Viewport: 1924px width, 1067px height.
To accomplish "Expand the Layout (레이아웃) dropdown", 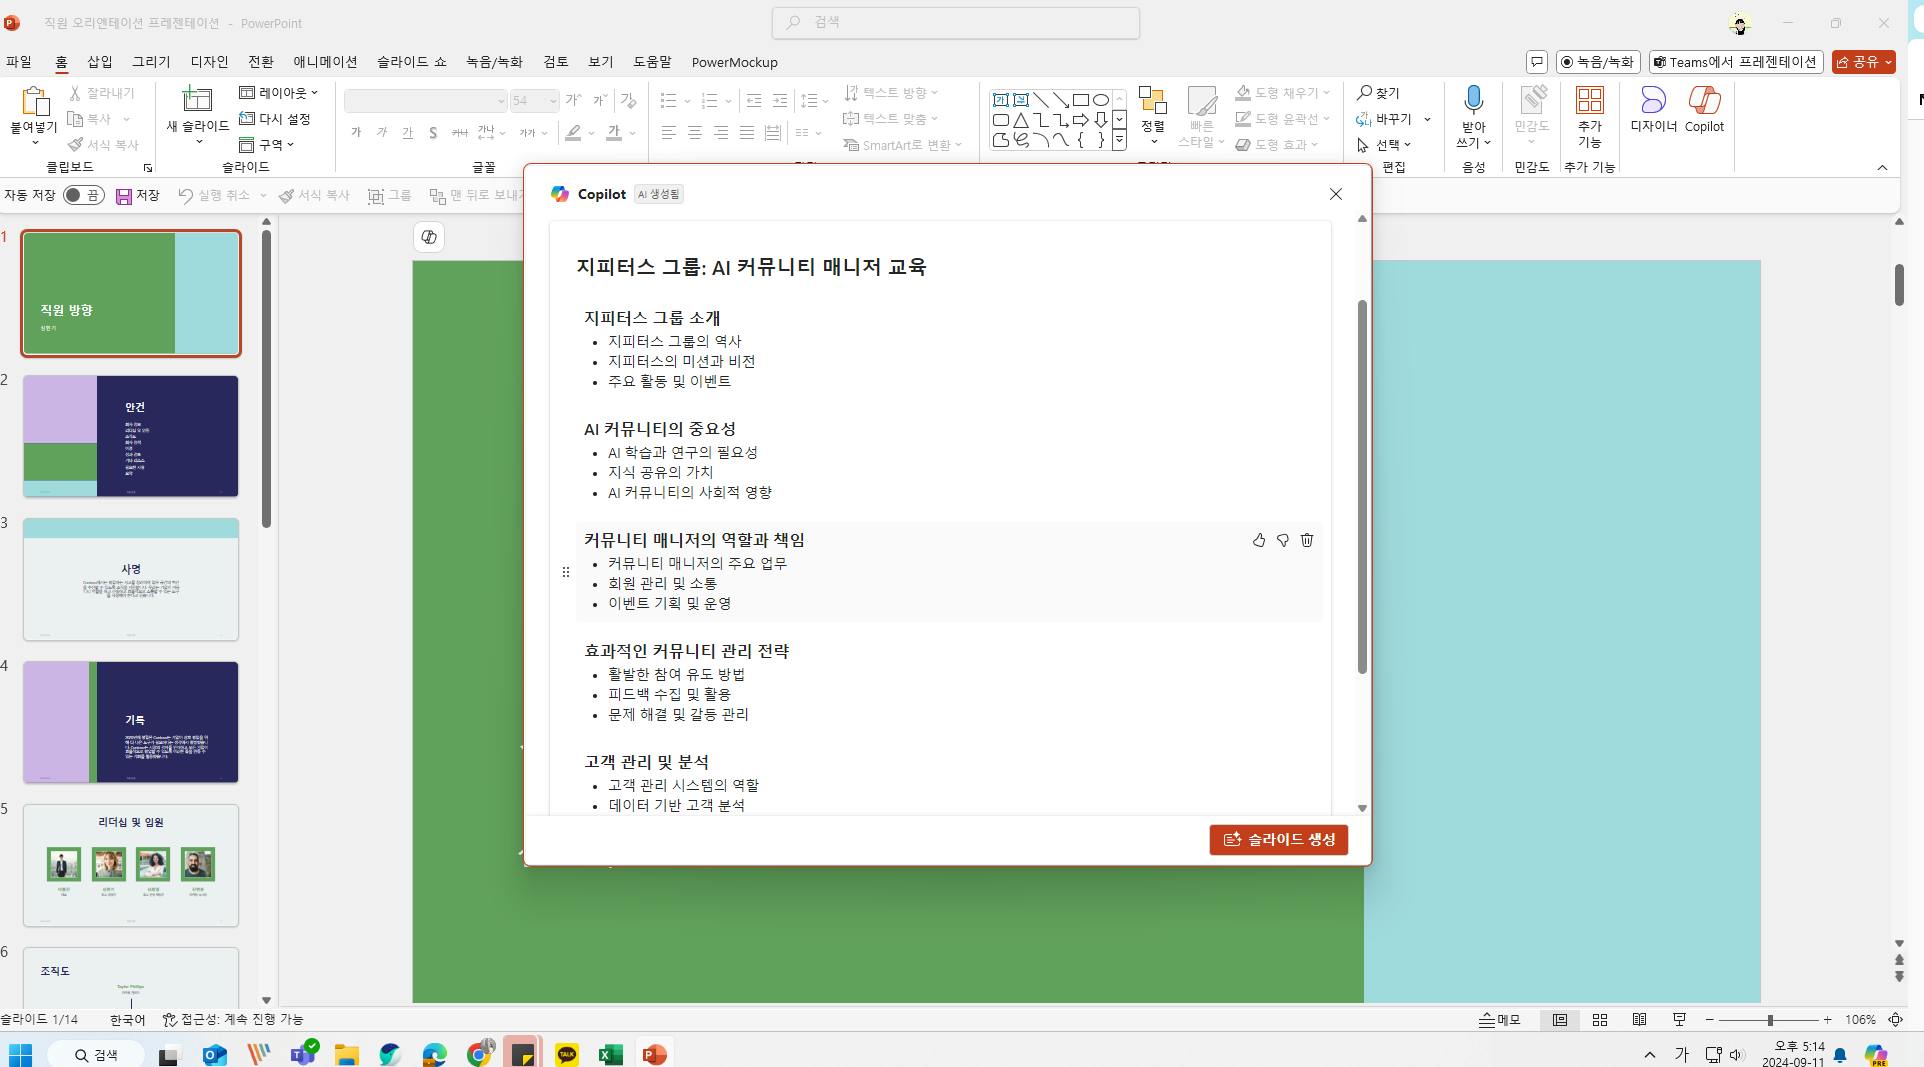I will click(279, 93).
